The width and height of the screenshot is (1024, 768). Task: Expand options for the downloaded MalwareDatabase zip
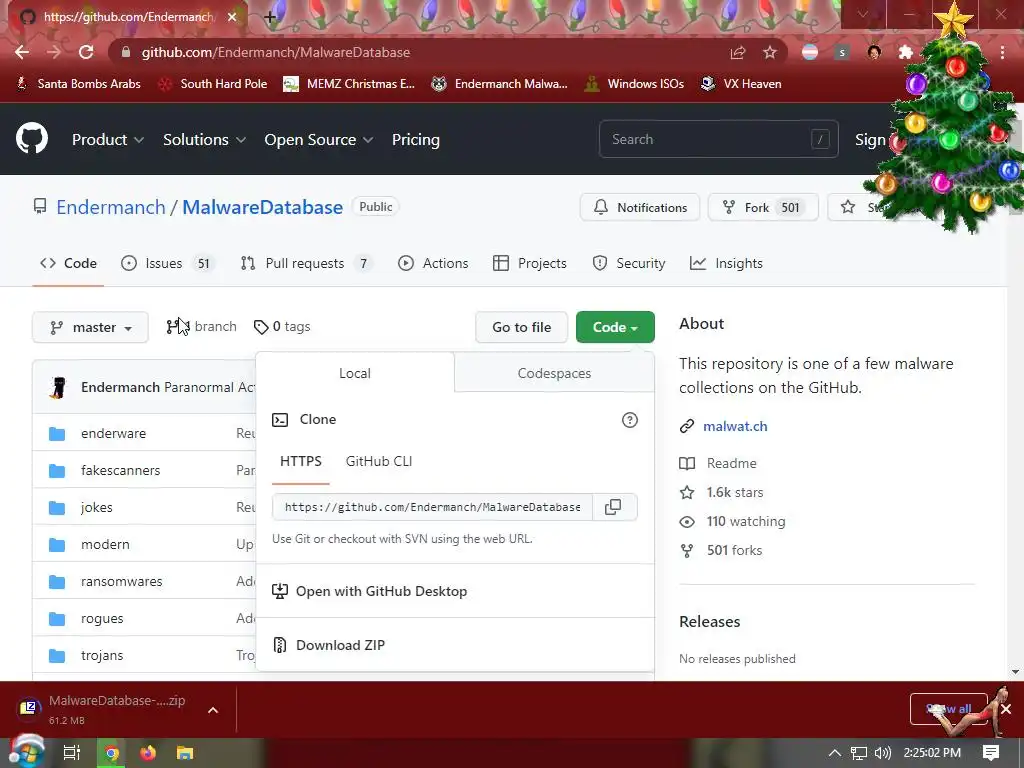[x=213, y=710]
